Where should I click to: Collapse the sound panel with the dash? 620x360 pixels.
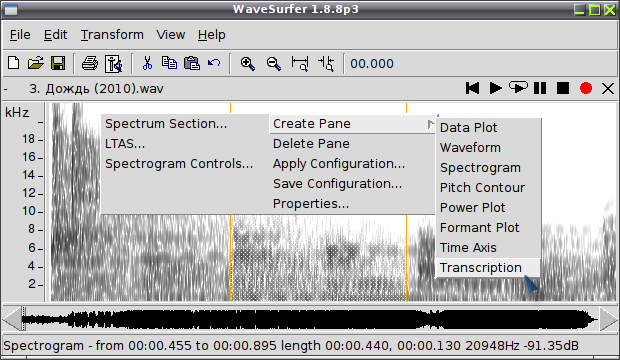tap(6, 89)
